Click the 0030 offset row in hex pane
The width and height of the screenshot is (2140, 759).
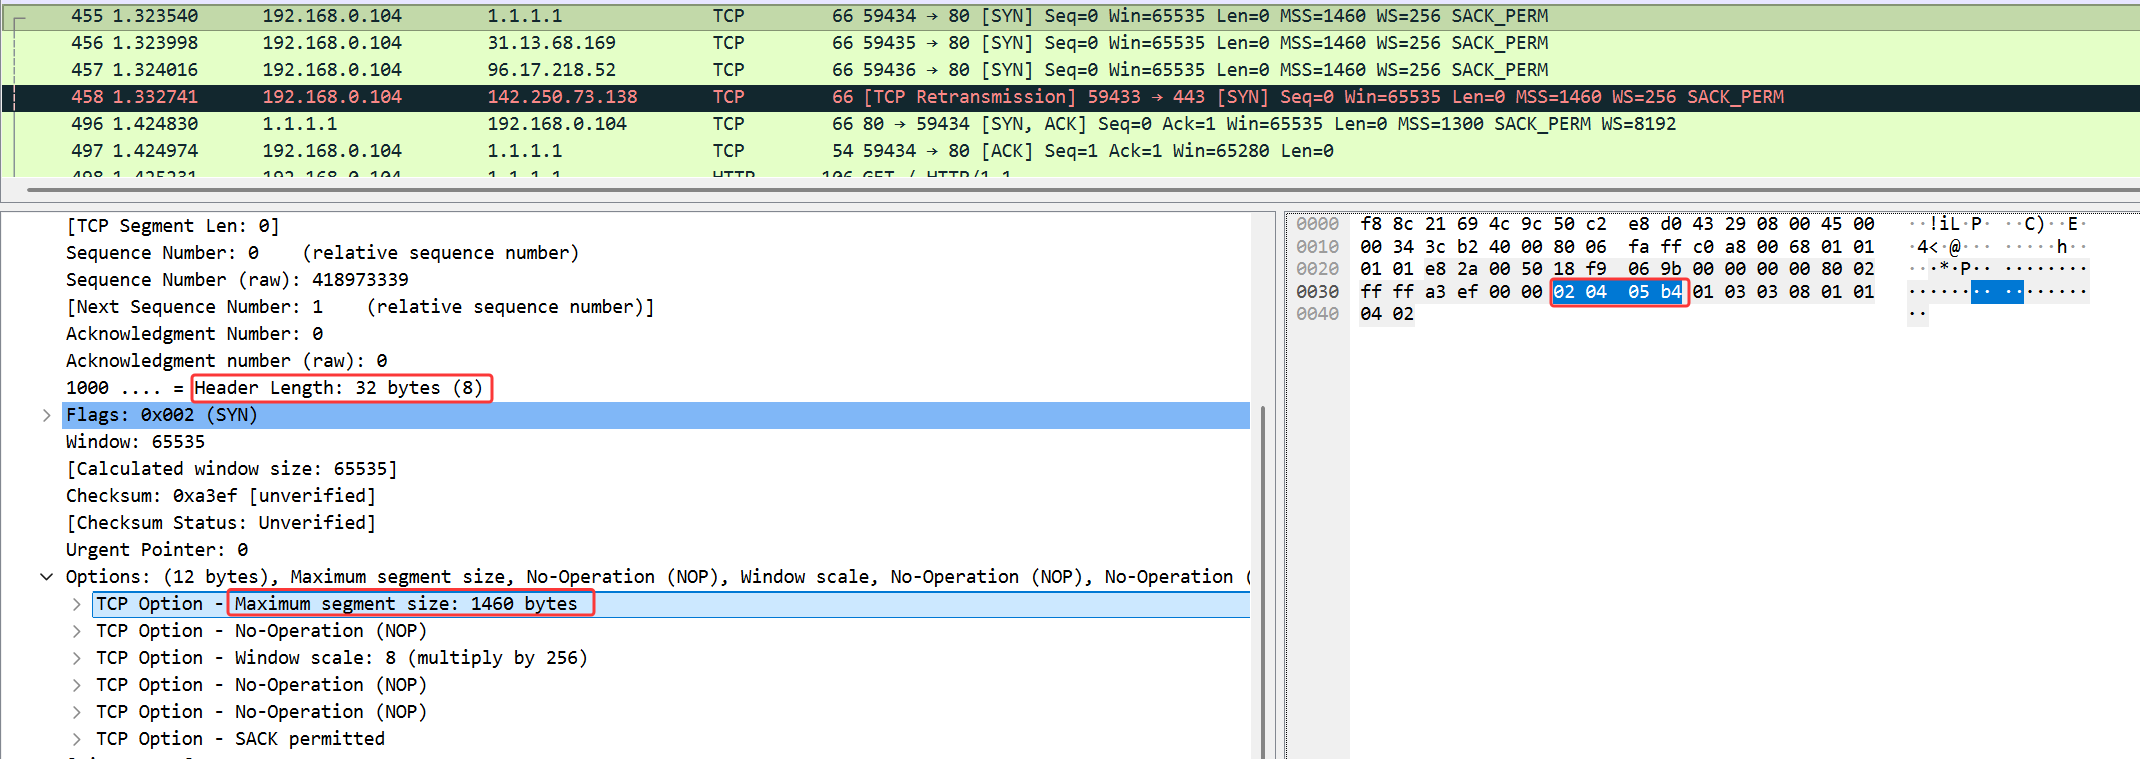pos(1317,292)
